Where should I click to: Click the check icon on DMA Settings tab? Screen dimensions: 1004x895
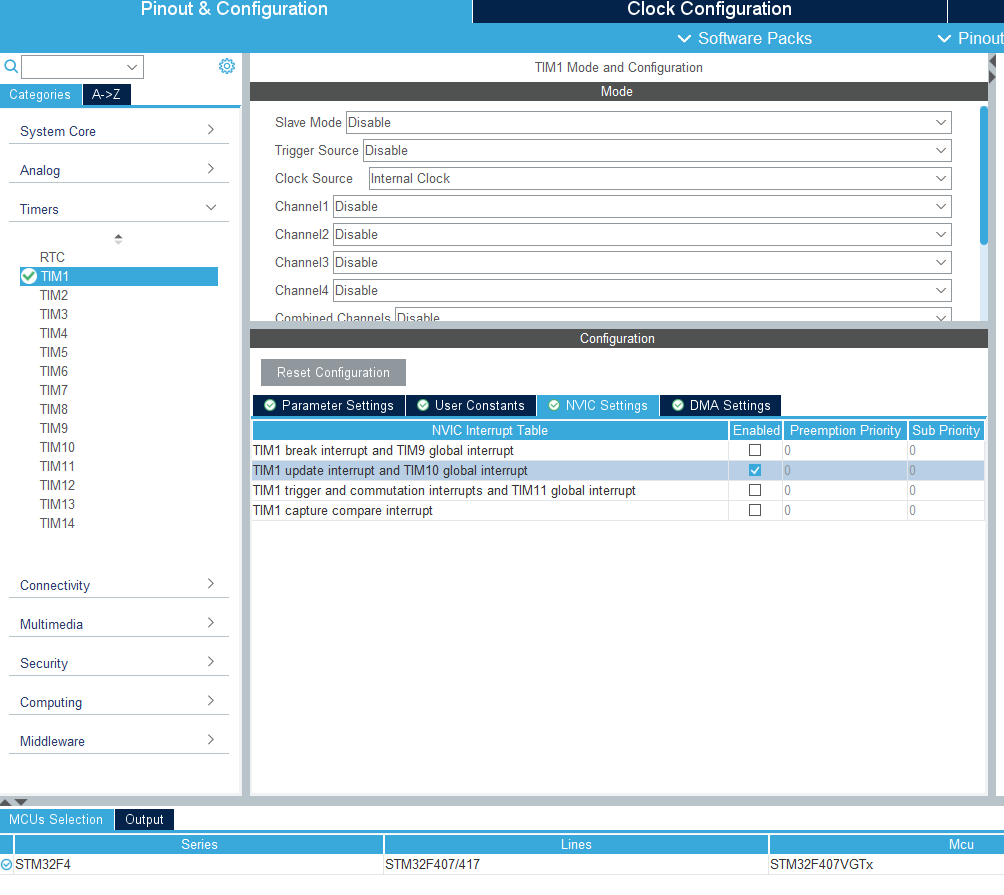pos(677,405)
